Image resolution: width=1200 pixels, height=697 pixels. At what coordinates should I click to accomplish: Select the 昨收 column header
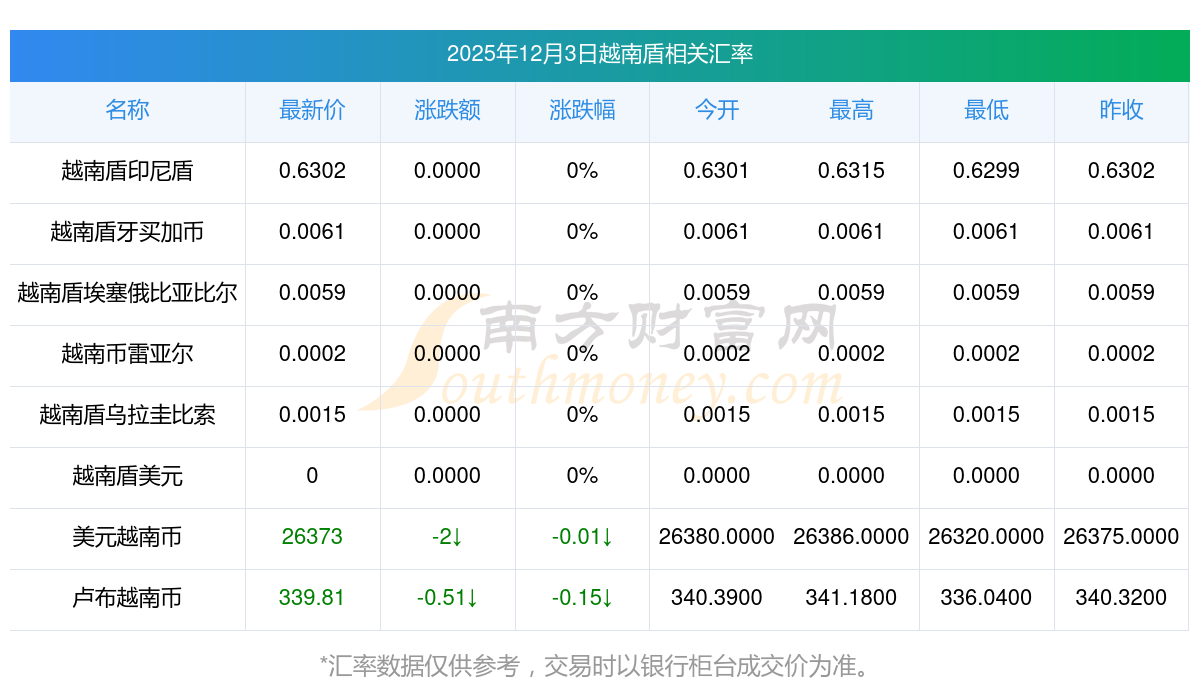point(1121,110)
